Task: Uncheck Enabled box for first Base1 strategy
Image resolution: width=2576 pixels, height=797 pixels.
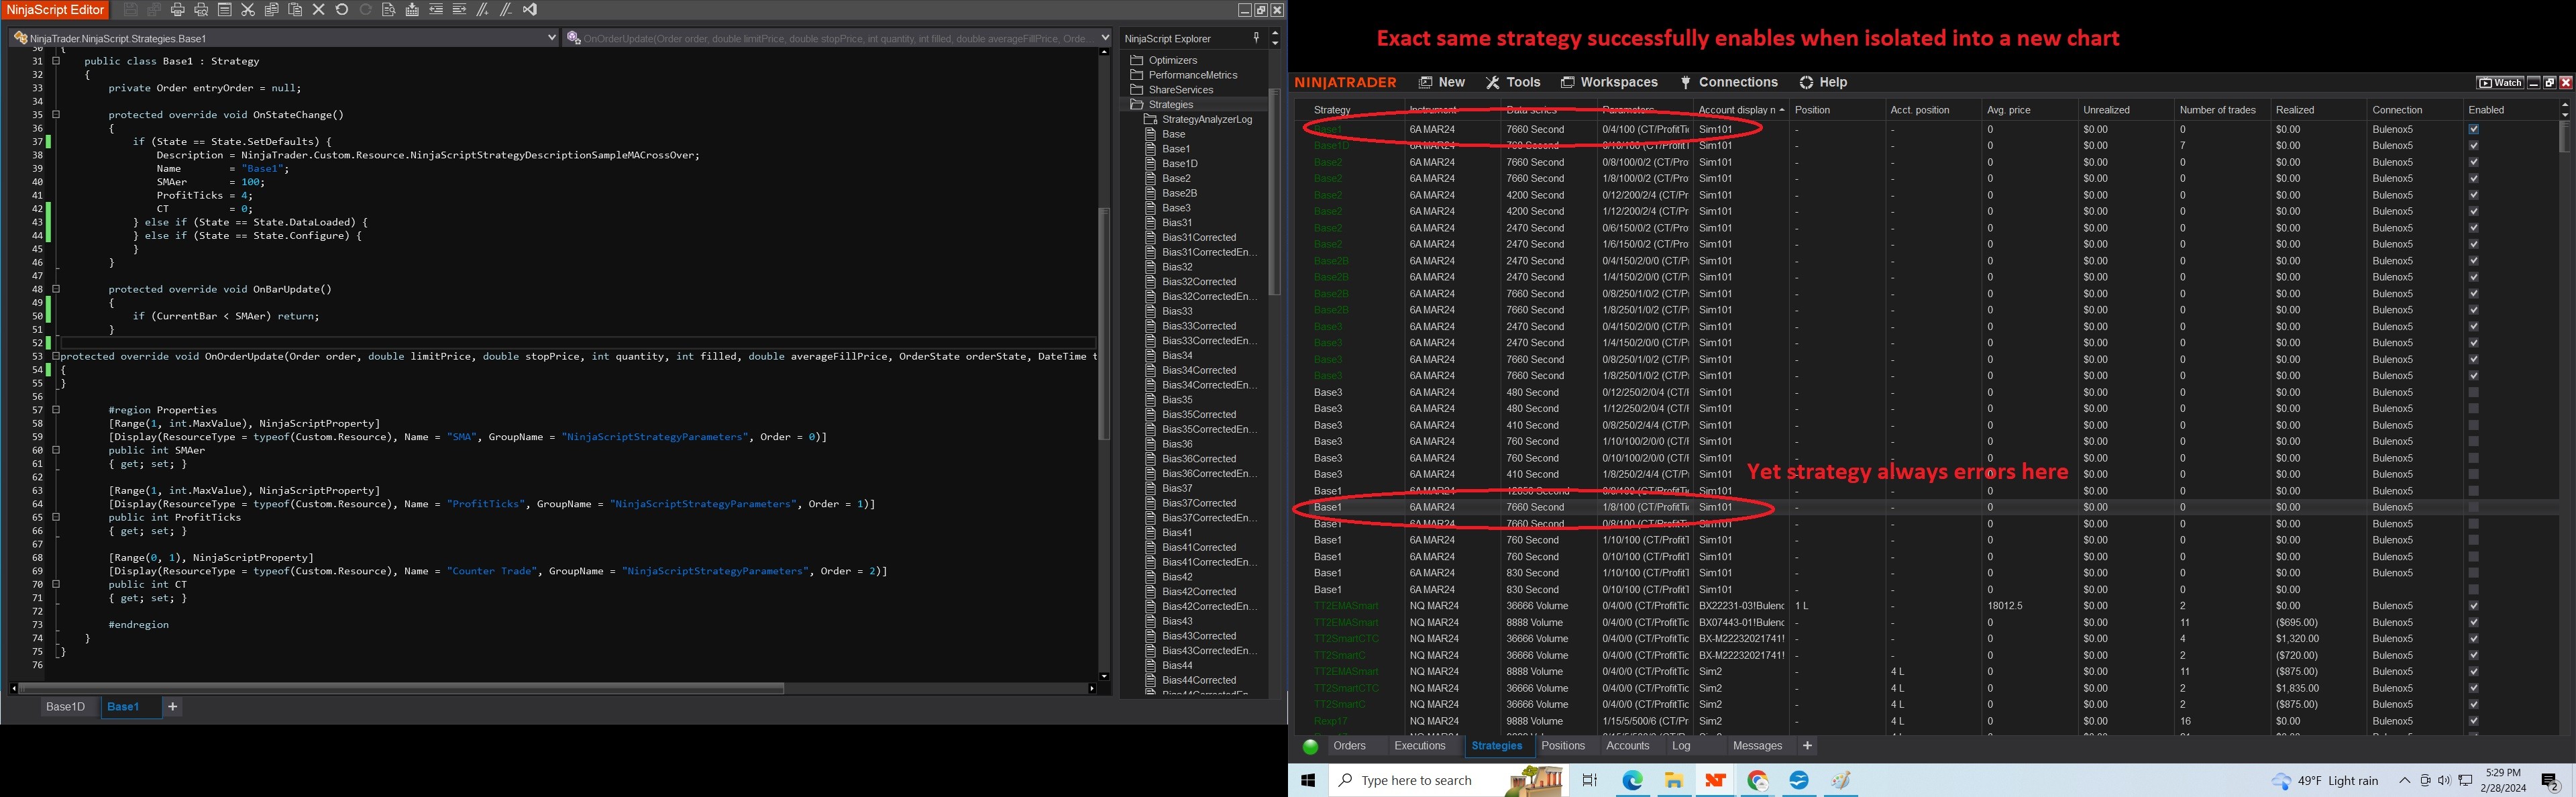Action: [2473, 129]
